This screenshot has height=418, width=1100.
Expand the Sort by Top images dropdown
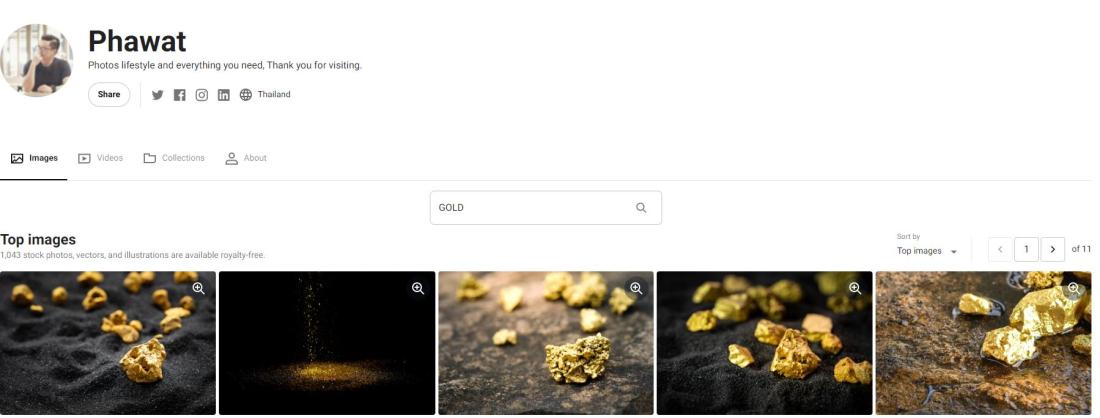tap(927, 250)
